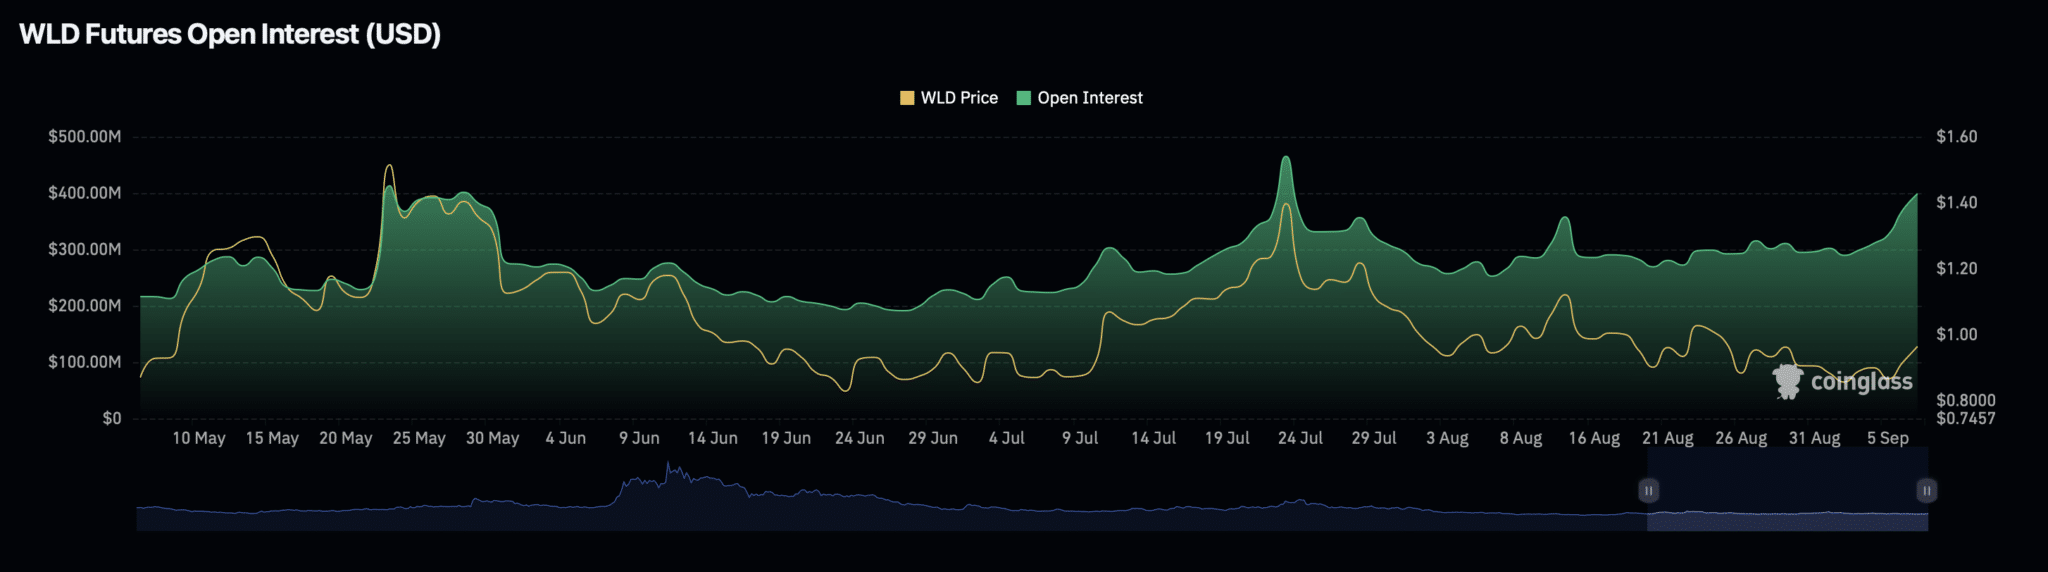Click the chart title WLD Futures Open Interest
The width and height of the screenshot is (2048, 572).
230,34
